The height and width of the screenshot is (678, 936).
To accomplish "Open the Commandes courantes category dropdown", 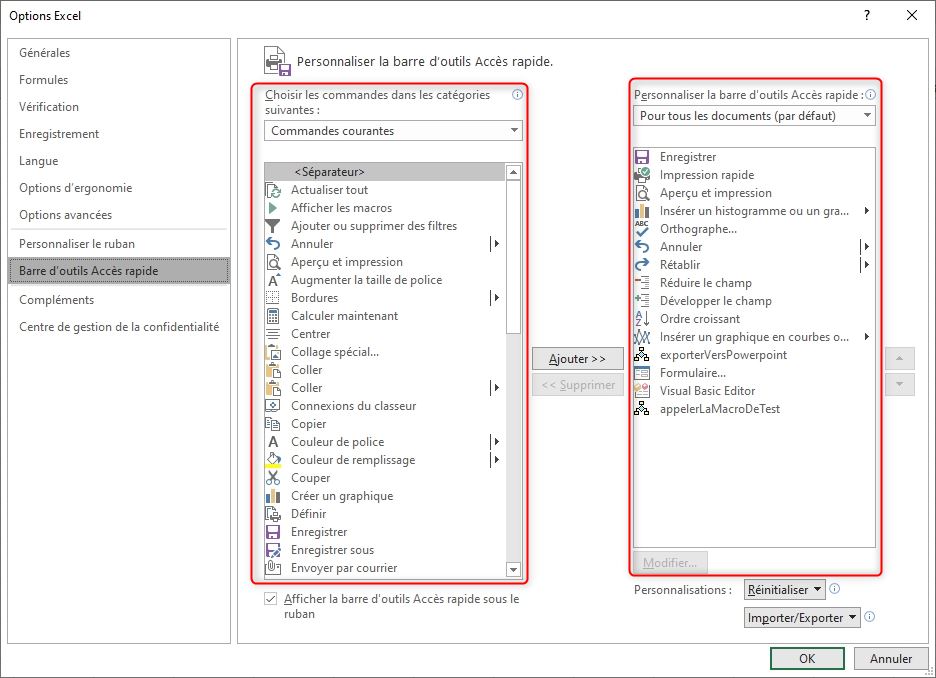I will pos(393,131).
